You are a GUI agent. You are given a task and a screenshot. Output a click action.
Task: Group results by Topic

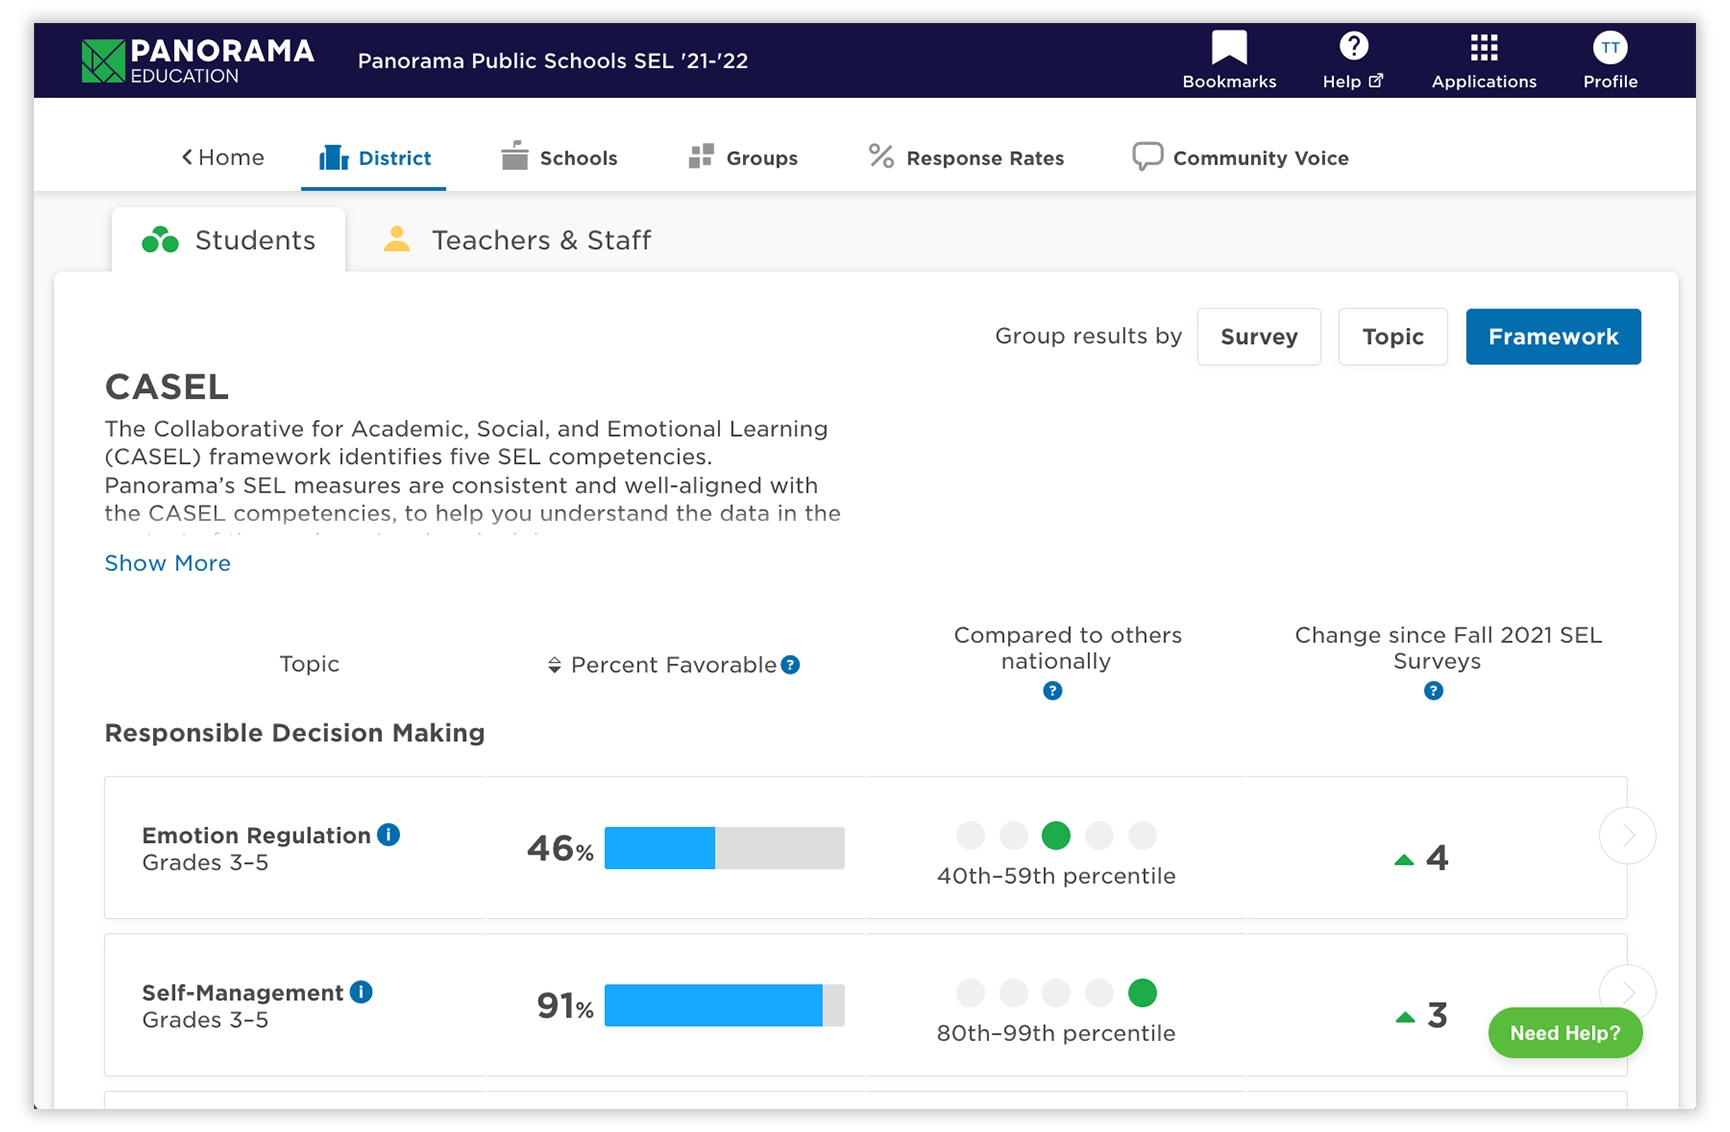(x=1393, y=337)
